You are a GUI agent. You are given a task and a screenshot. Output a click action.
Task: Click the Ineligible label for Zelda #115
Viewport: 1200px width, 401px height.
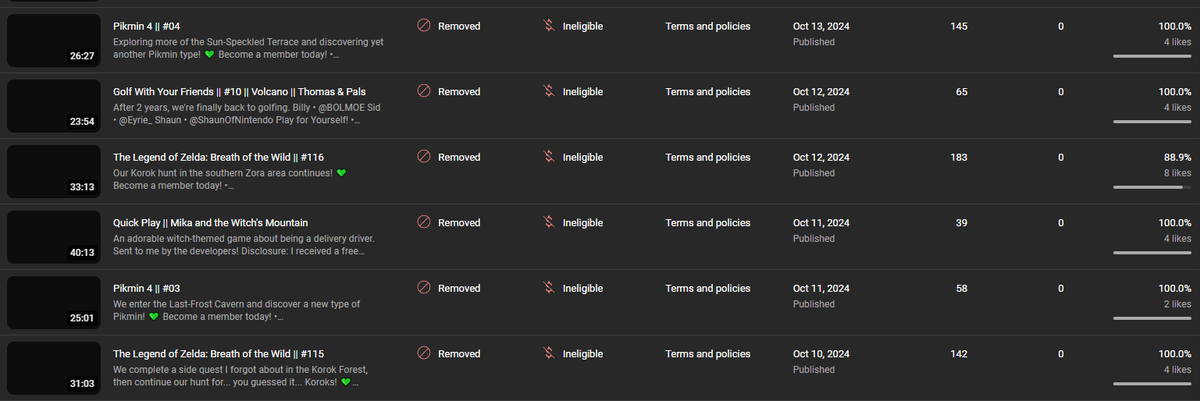click(583, 354)
